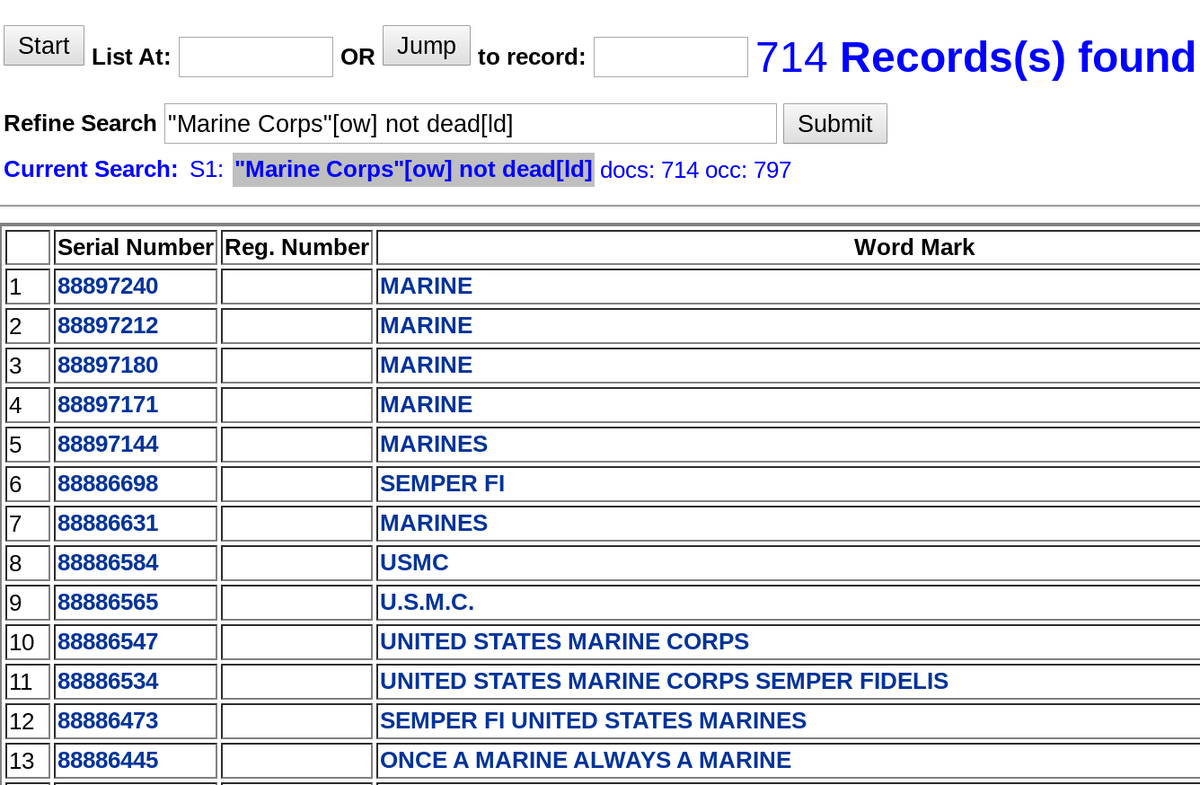Open serial number 88886698
The image size is (1200, 785).
[x=108, y=484]
